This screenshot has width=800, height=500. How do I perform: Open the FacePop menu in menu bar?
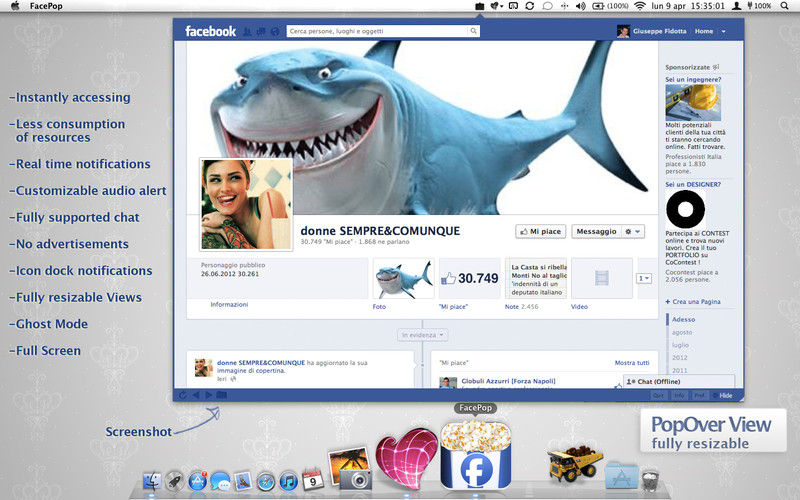point(46,6)
